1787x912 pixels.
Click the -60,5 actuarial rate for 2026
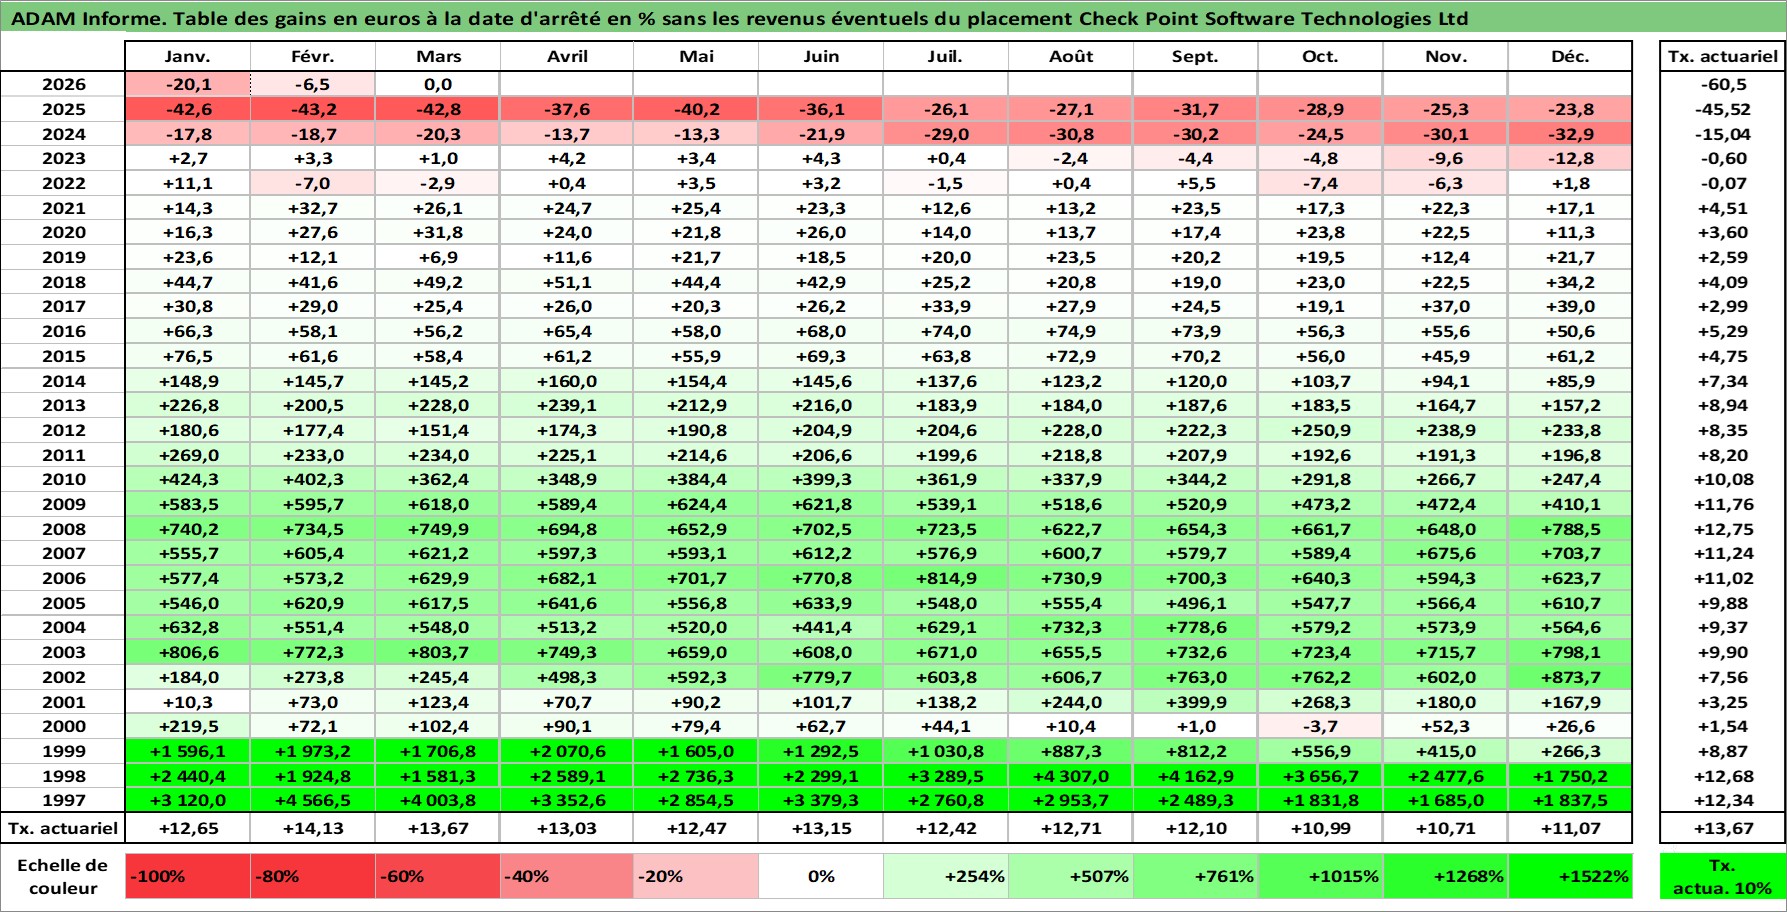(x=1722, y=85)
